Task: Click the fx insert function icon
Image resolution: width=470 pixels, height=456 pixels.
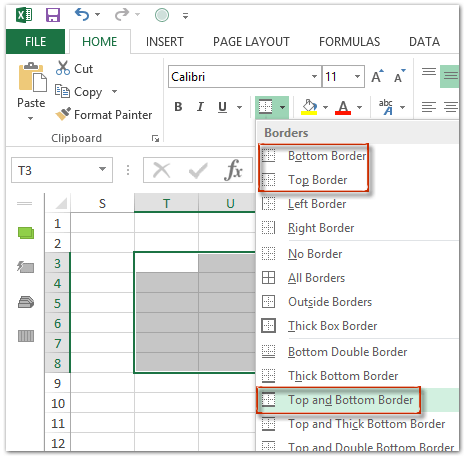Action: coord(233,170)
